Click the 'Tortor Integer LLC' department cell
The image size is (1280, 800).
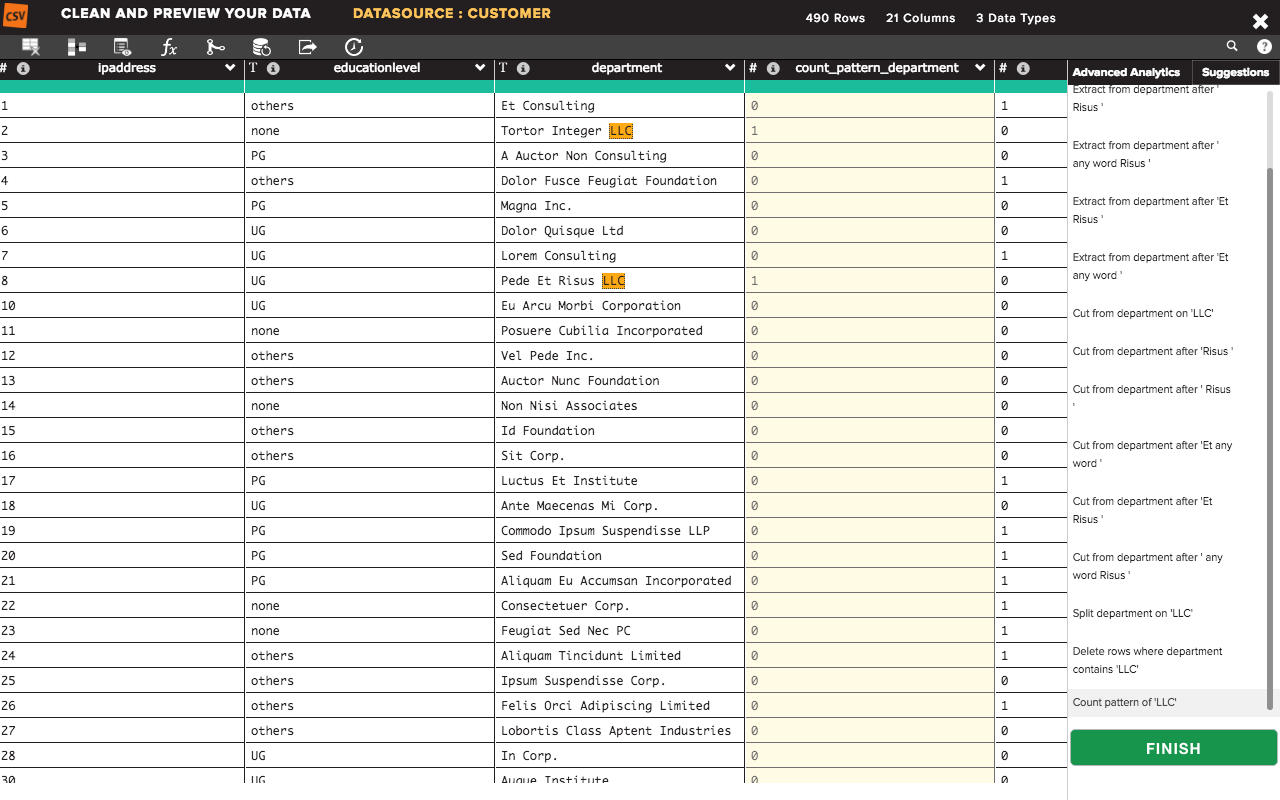[620, 131]
